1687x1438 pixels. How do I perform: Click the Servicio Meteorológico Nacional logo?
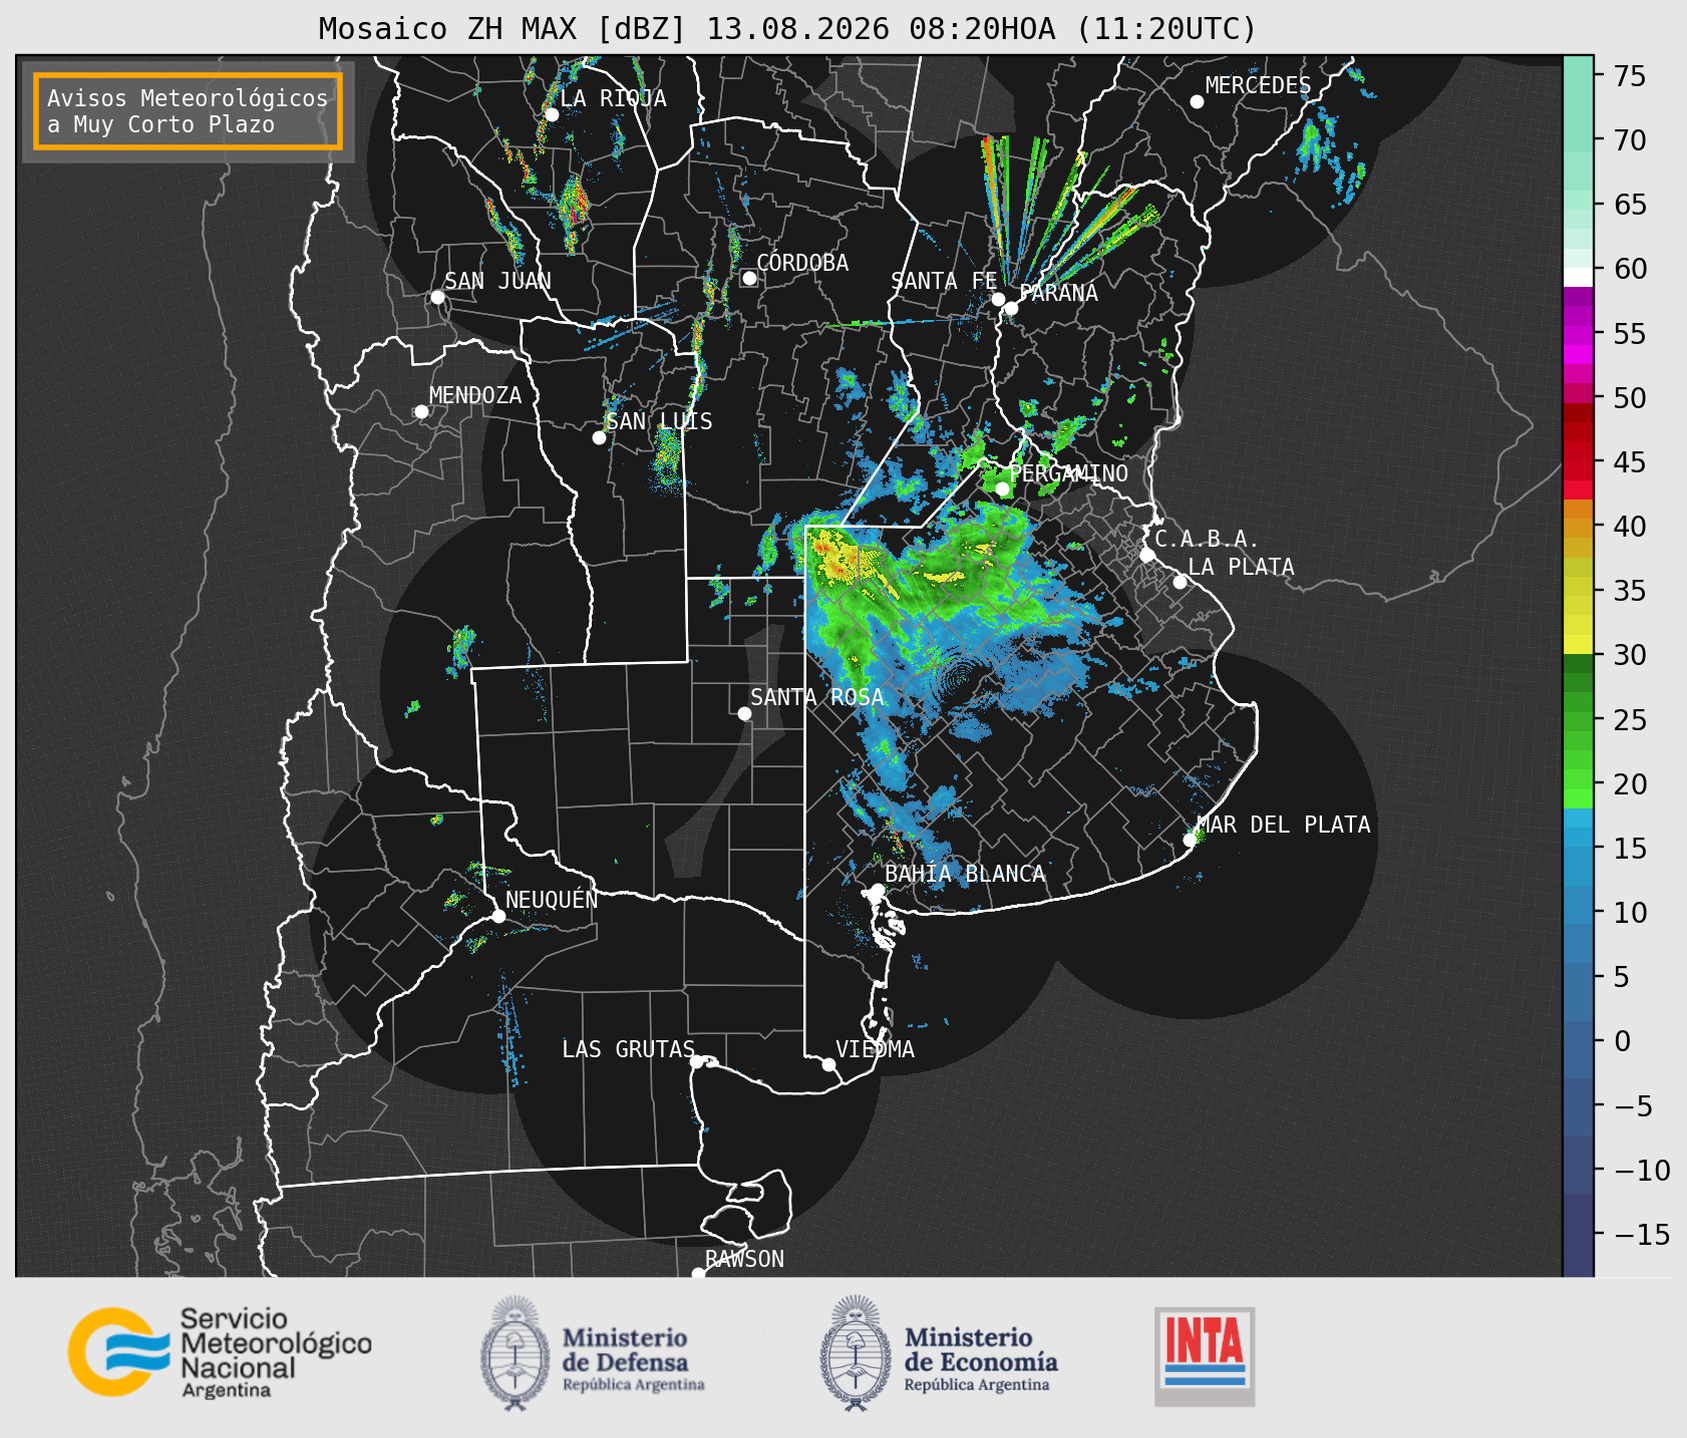[x=220, y=1352]
